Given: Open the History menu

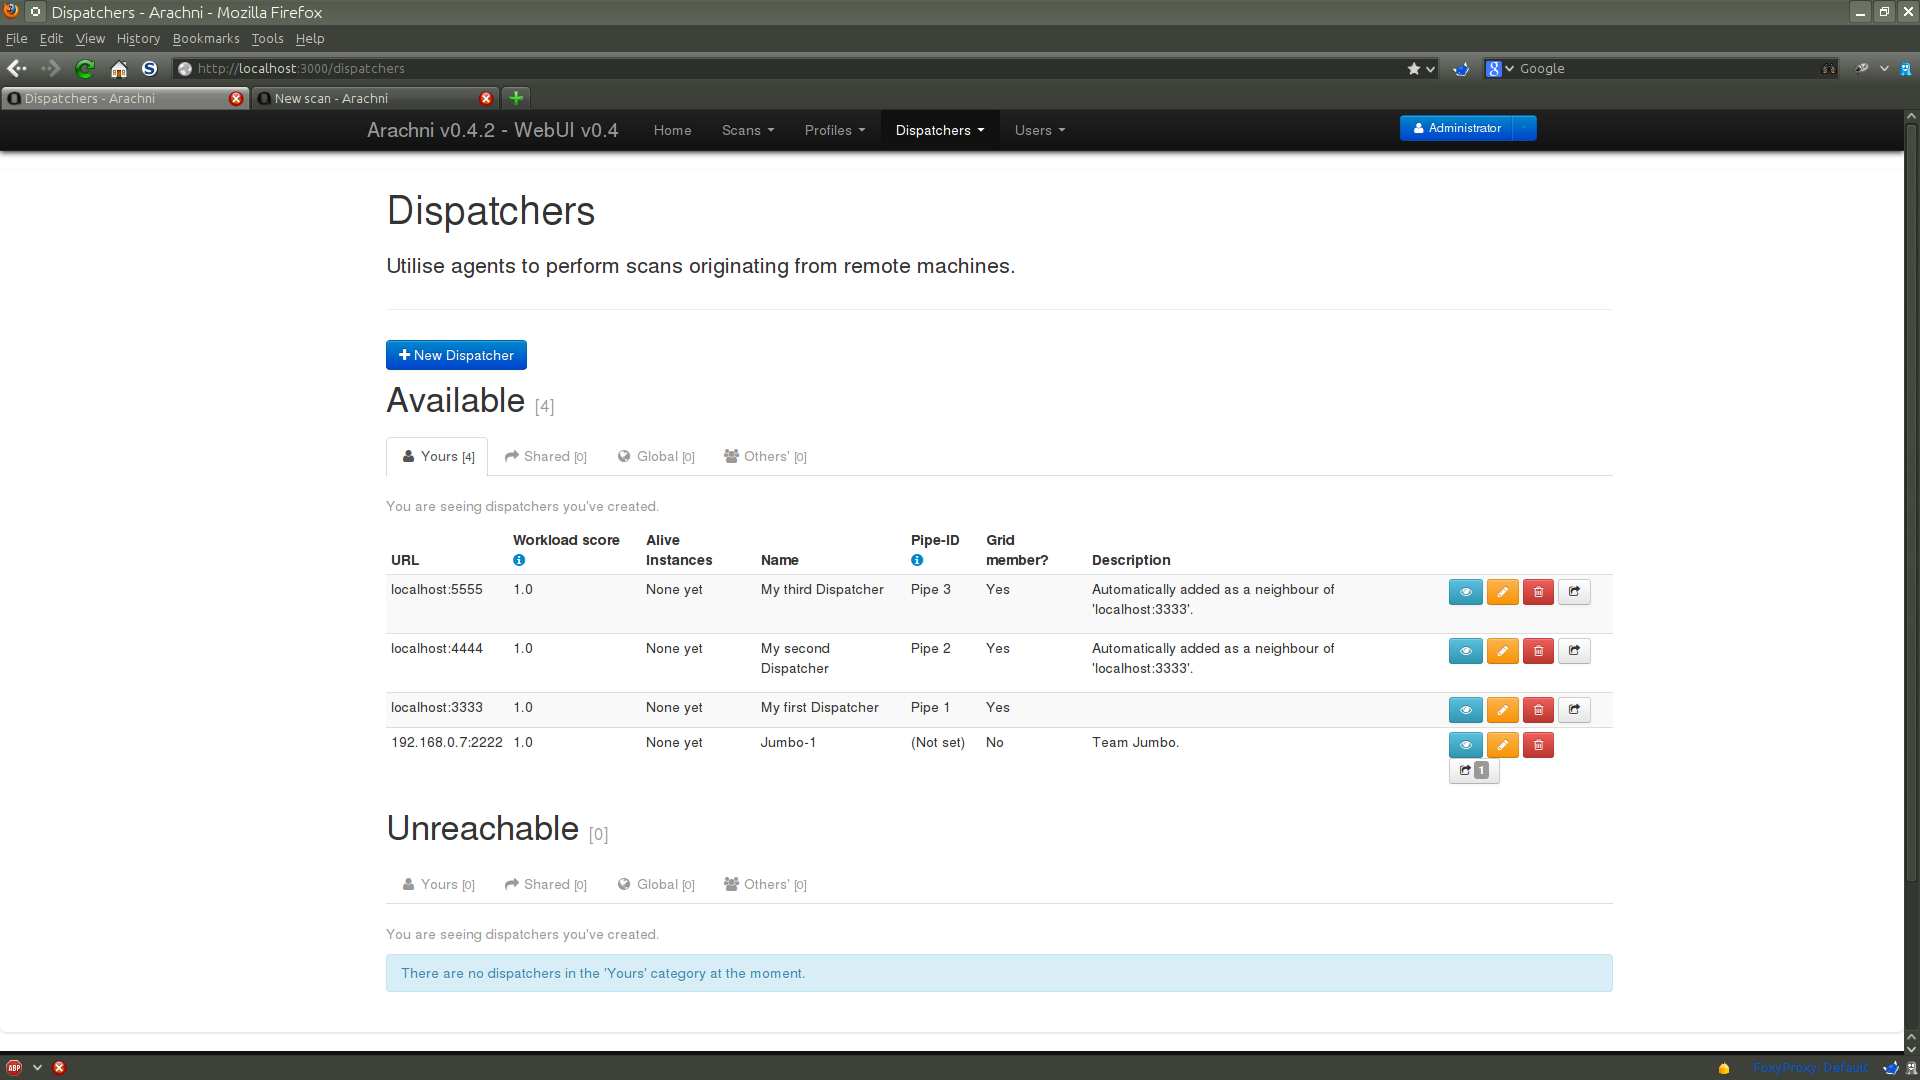Looking at the screenshot, I should pyautogui.click(x=138, y=38).
